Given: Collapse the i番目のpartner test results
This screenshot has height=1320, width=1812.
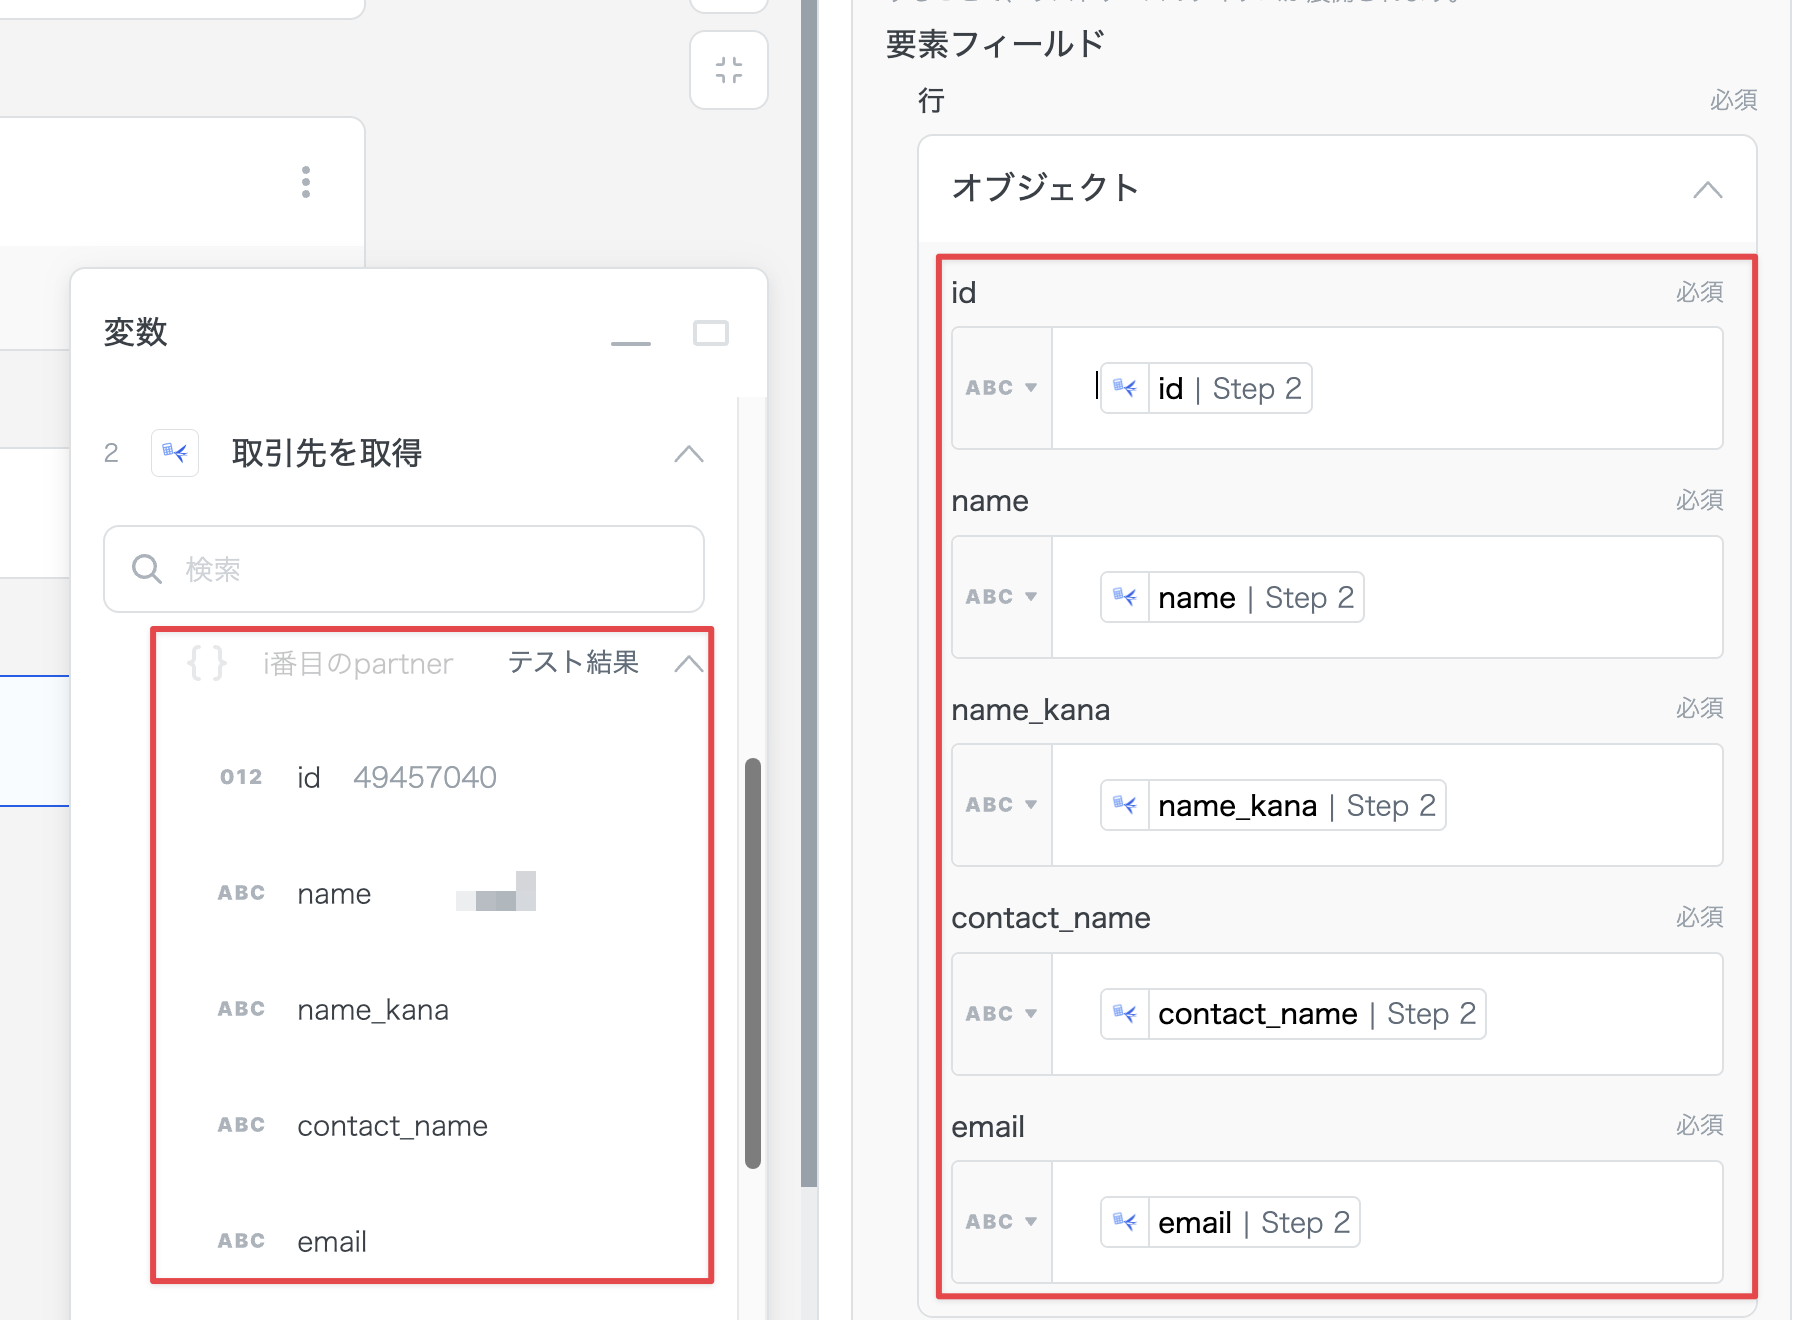Looking at the screenshot, I should (x=688, y=663).
